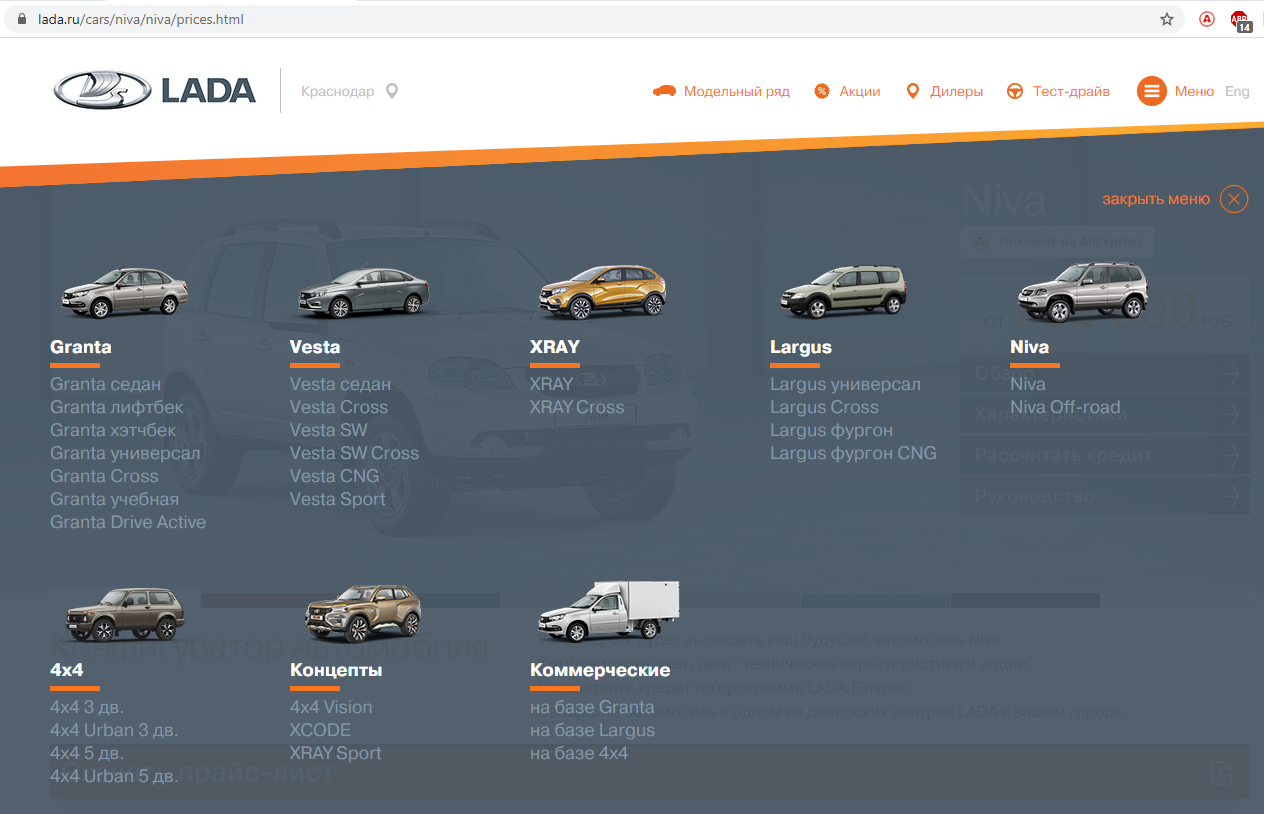Choose 4x4 Vision concept from the list

331,707
